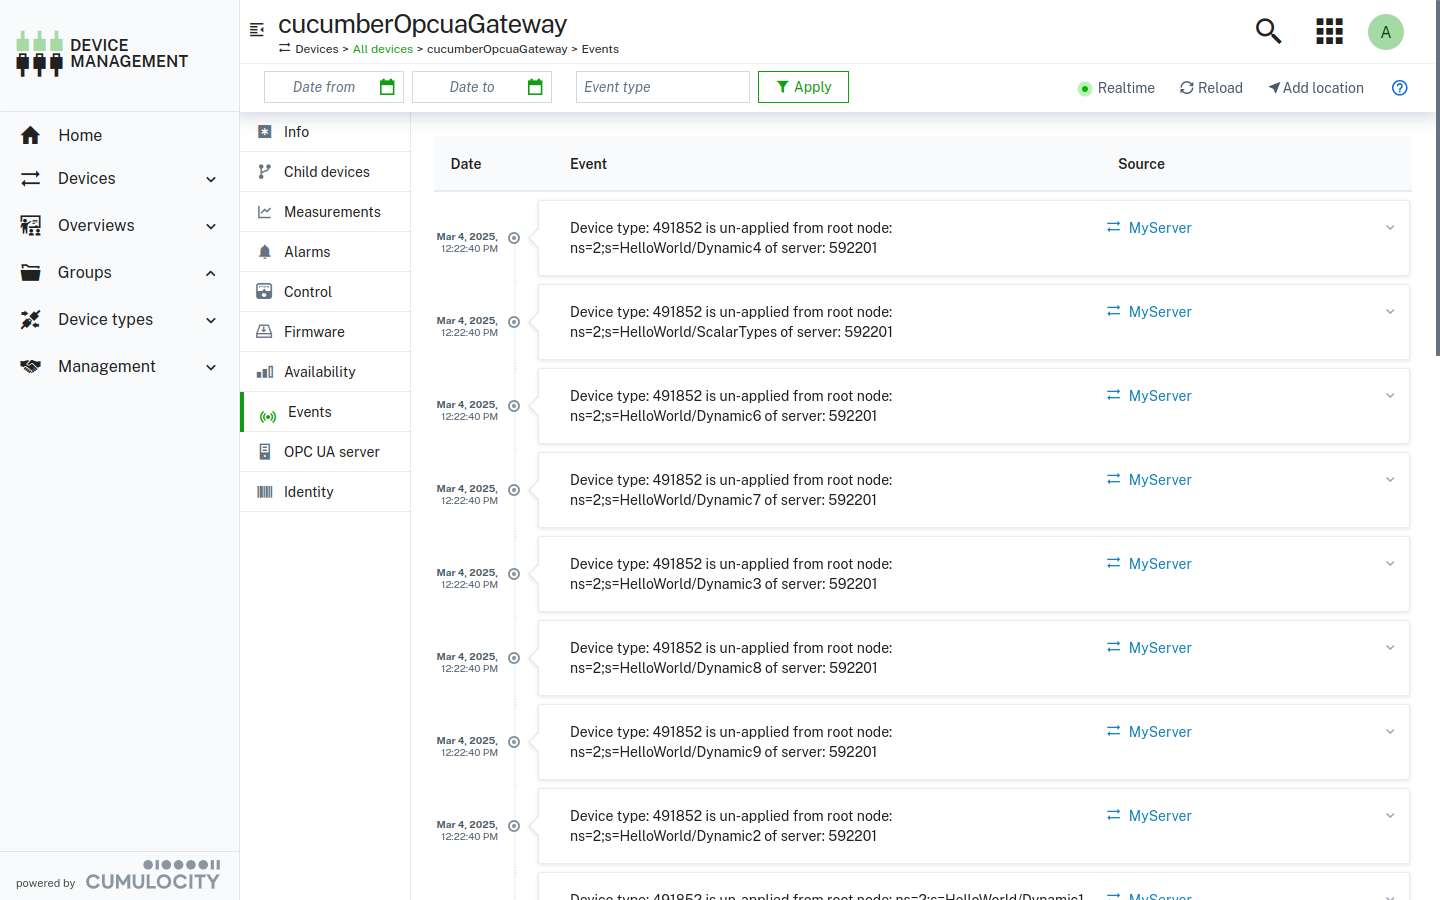
Task: Collapse the Groups section in sidebar
Action: click(210, 272)
